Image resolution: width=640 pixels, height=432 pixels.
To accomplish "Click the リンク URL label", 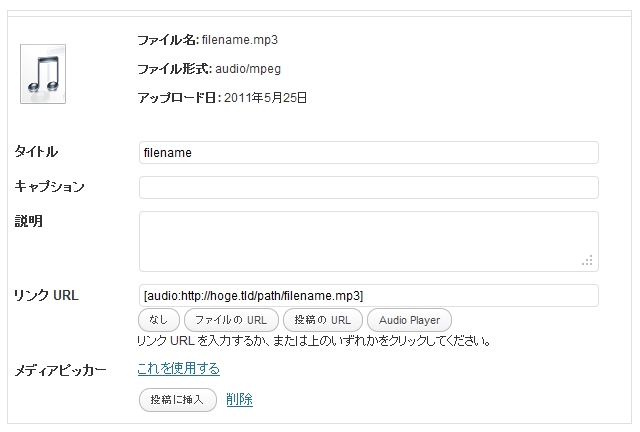I will (x=46, y=295).
